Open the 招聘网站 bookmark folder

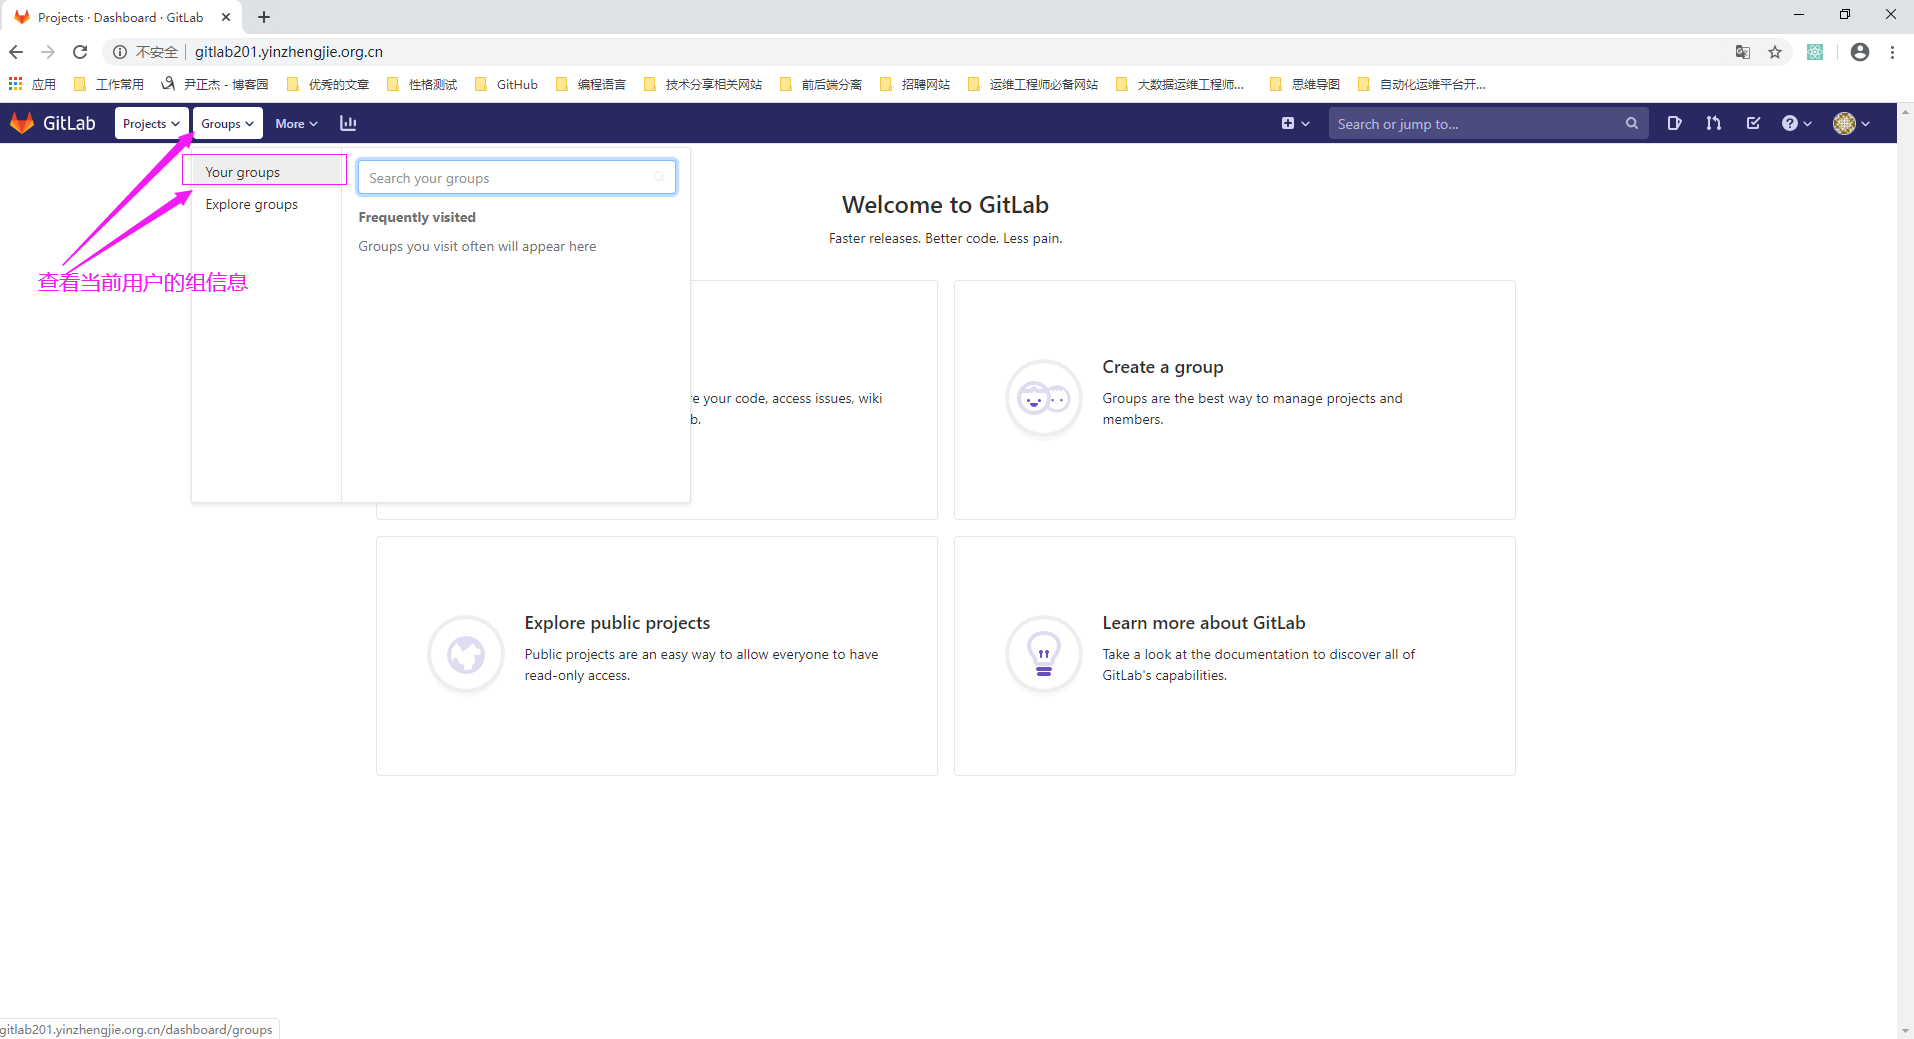click(915, 84)
